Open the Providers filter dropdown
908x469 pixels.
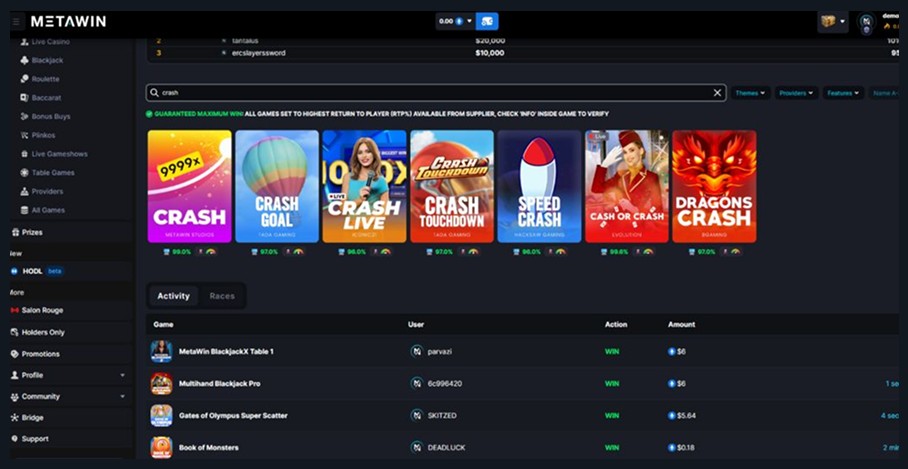[797, 93]
